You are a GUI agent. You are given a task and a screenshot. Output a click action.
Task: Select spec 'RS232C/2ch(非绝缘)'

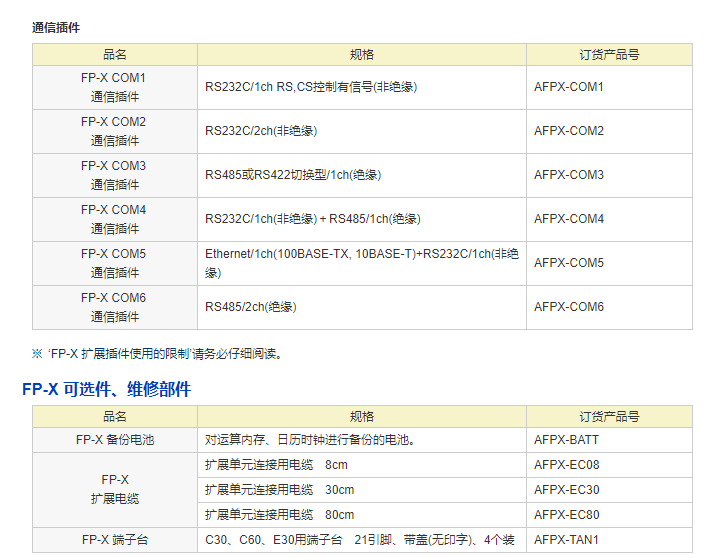click(261, 131)
